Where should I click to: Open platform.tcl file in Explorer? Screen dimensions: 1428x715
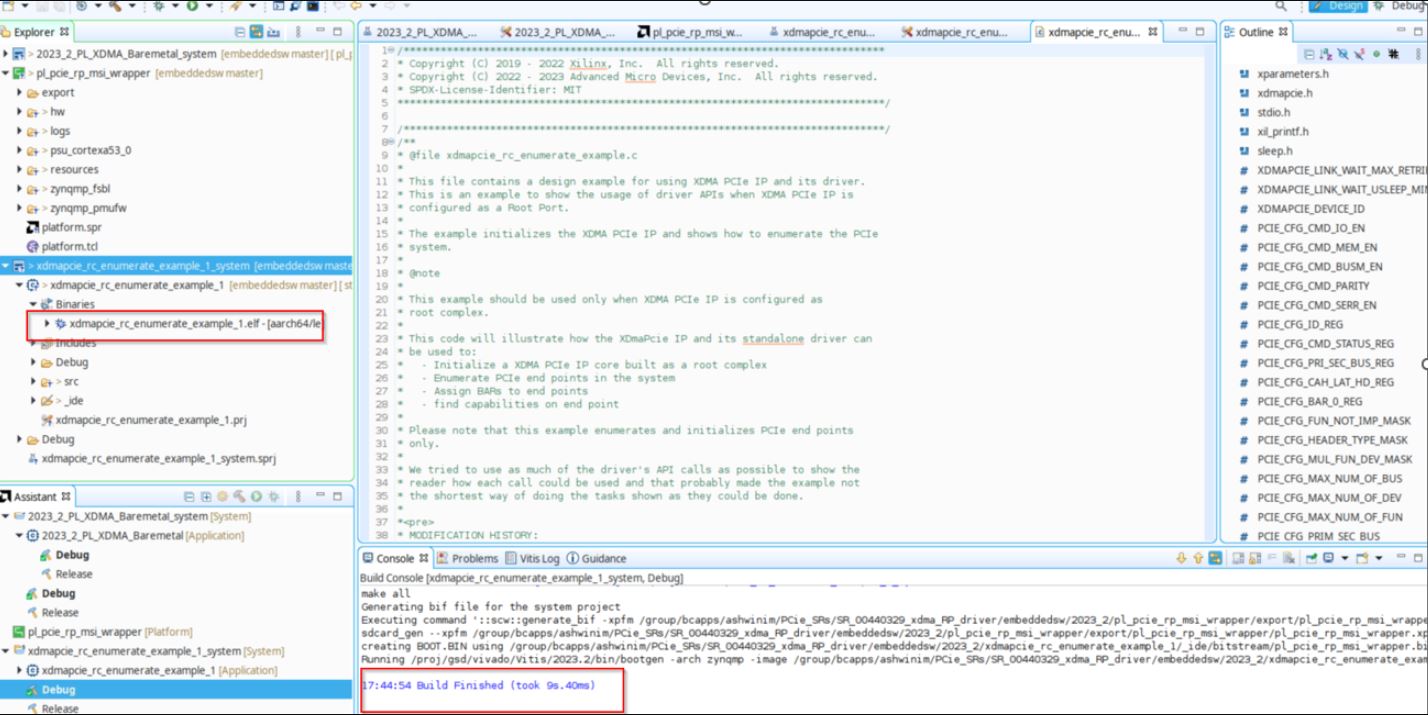tap(69, 247)
